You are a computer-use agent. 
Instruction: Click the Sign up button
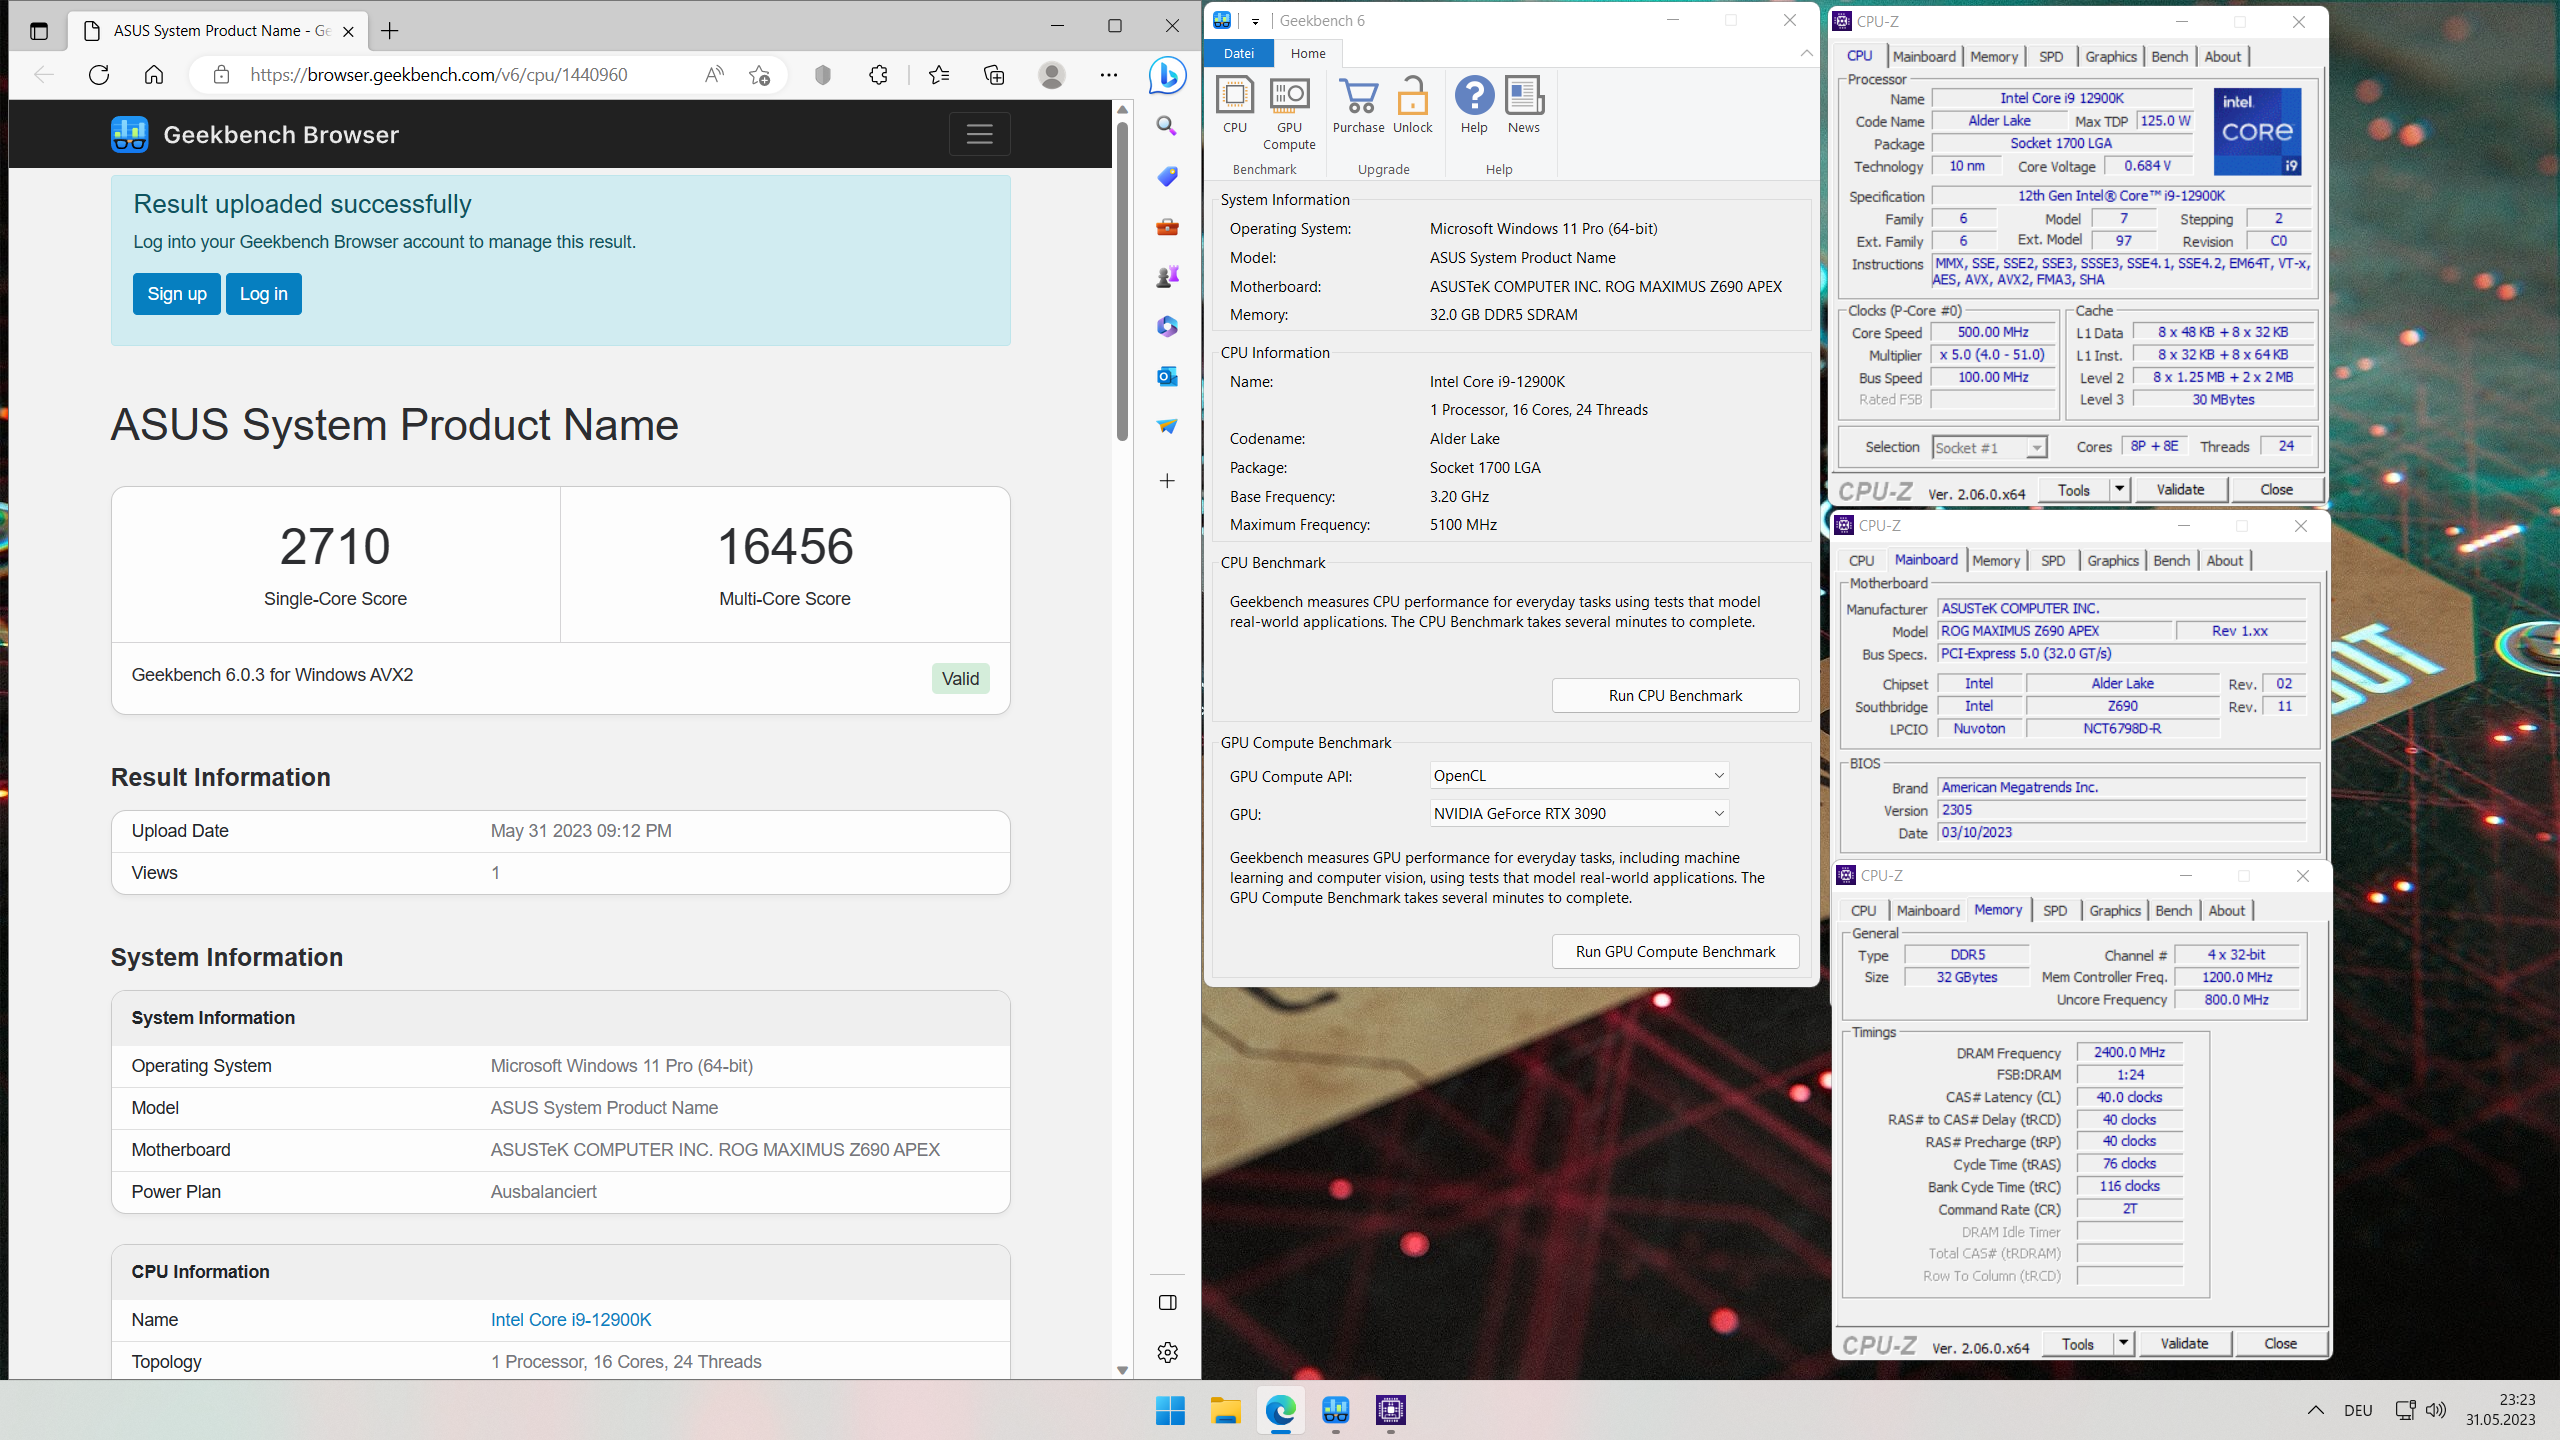[x=177, y=294]
